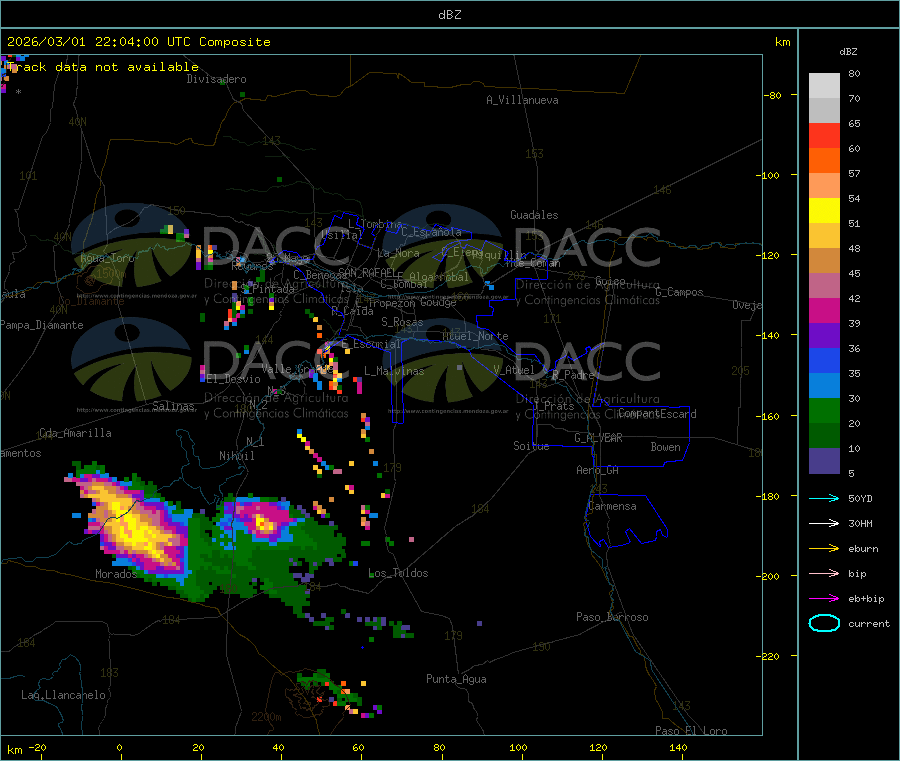Image resolution: width=900 pixels, height=761 pixels.
Task: Click the Pampa_Diamante label
Action: [x=42, y=325]
